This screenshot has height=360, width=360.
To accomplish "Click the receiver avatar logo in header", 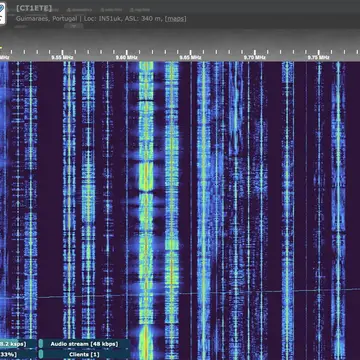I will click(3, 12).
